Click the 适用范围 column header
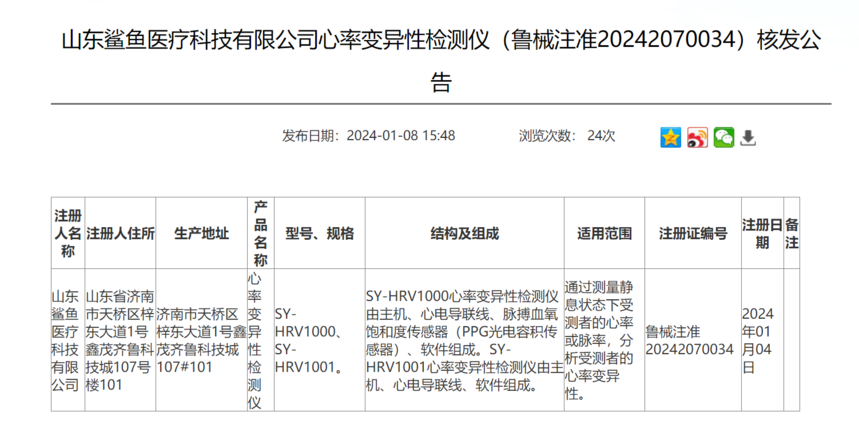 [604, 233]
